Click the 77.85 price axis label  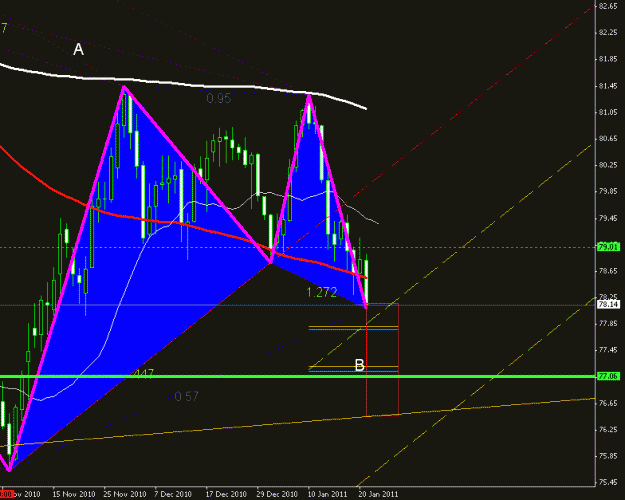608,323
